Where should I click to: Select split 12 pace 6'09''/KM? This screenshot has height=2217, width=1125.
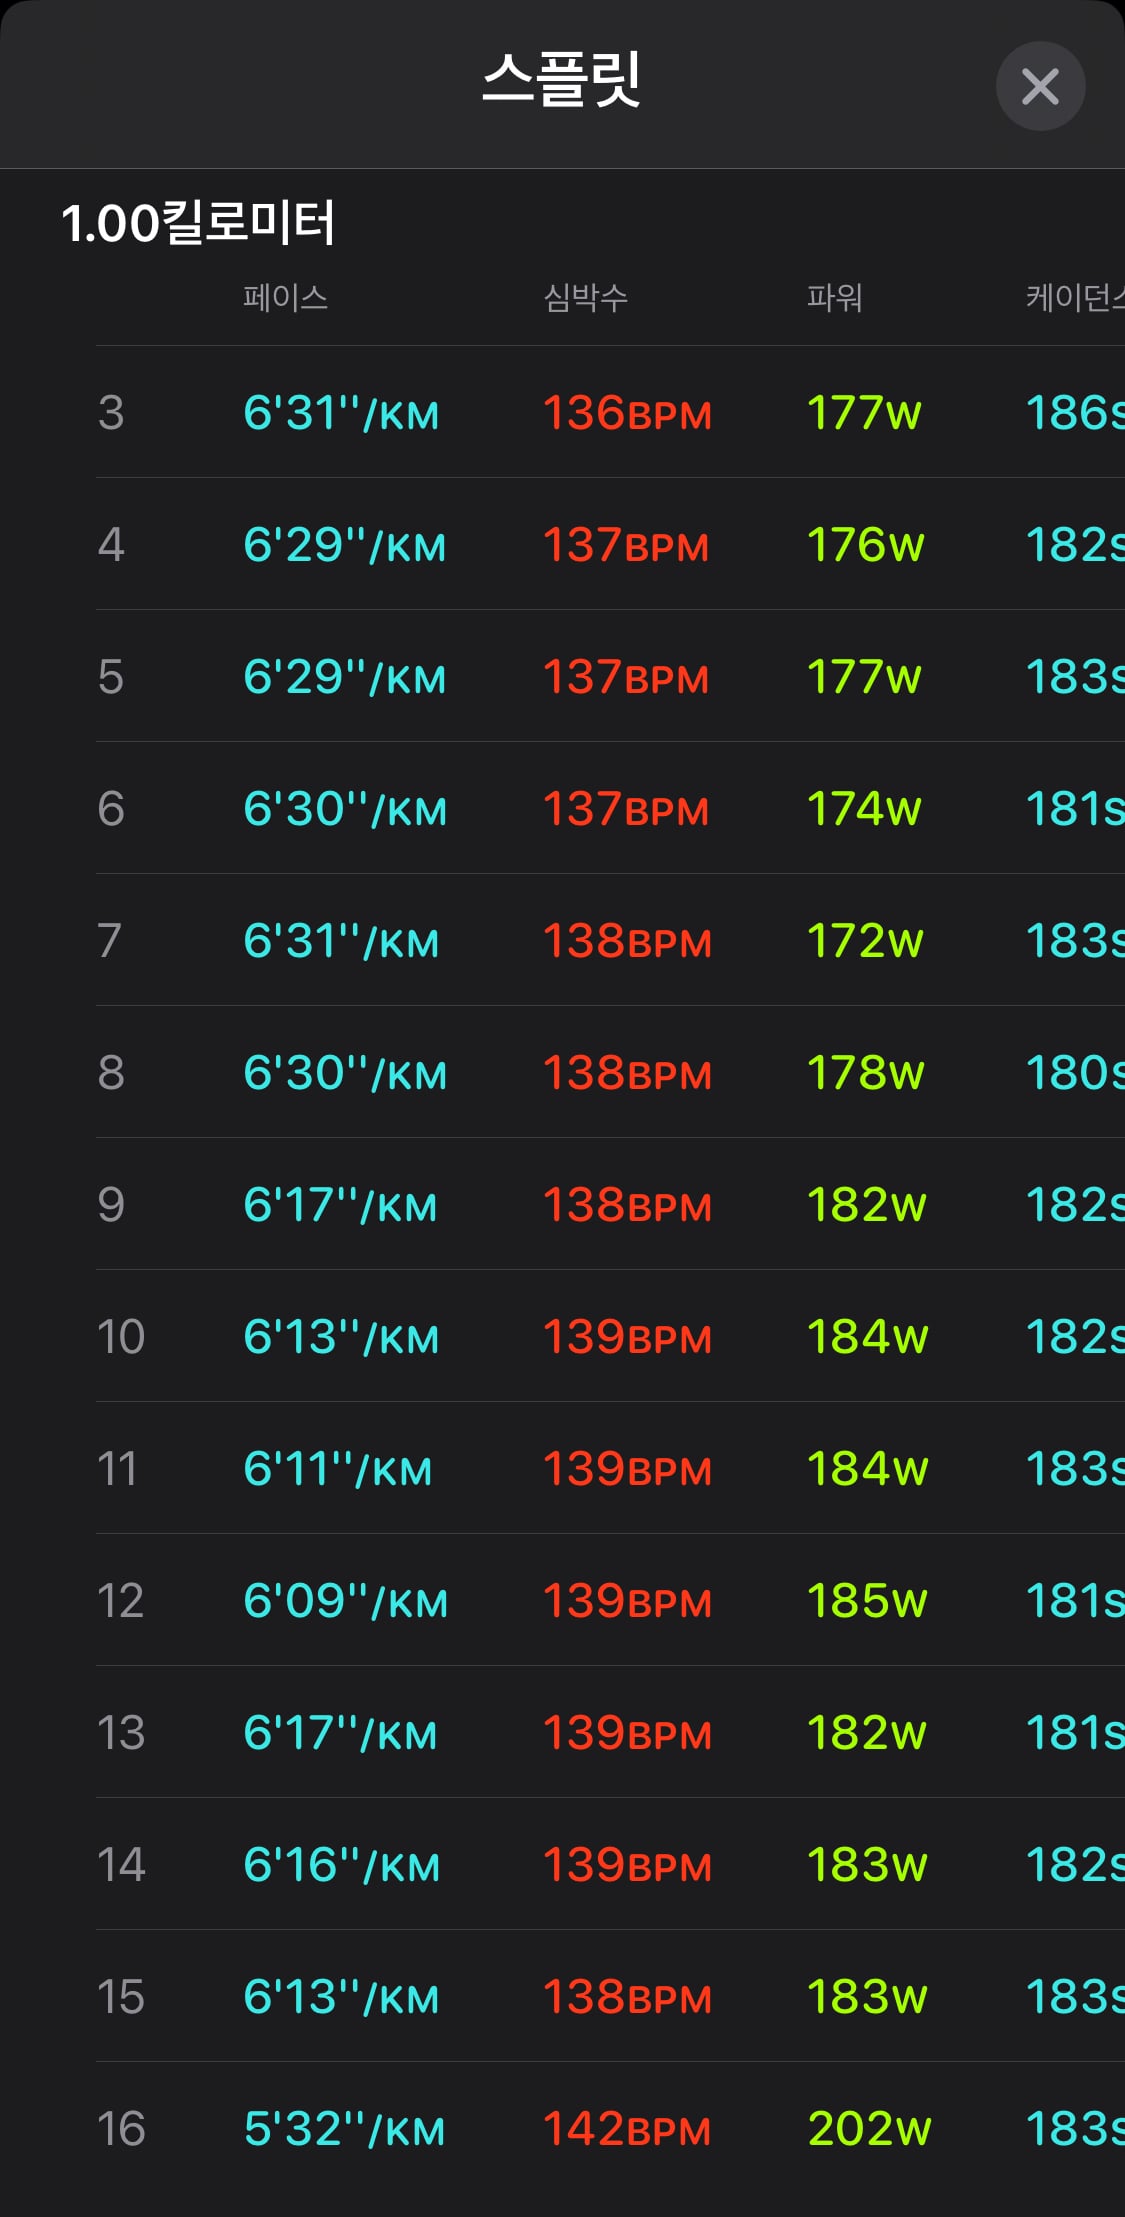point(345,1600)
